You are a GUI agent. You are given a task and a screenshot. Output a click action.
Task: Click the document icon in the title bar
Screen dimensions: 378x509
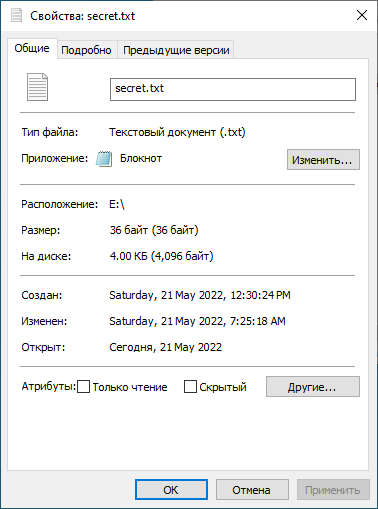click(x=16, y=16)
